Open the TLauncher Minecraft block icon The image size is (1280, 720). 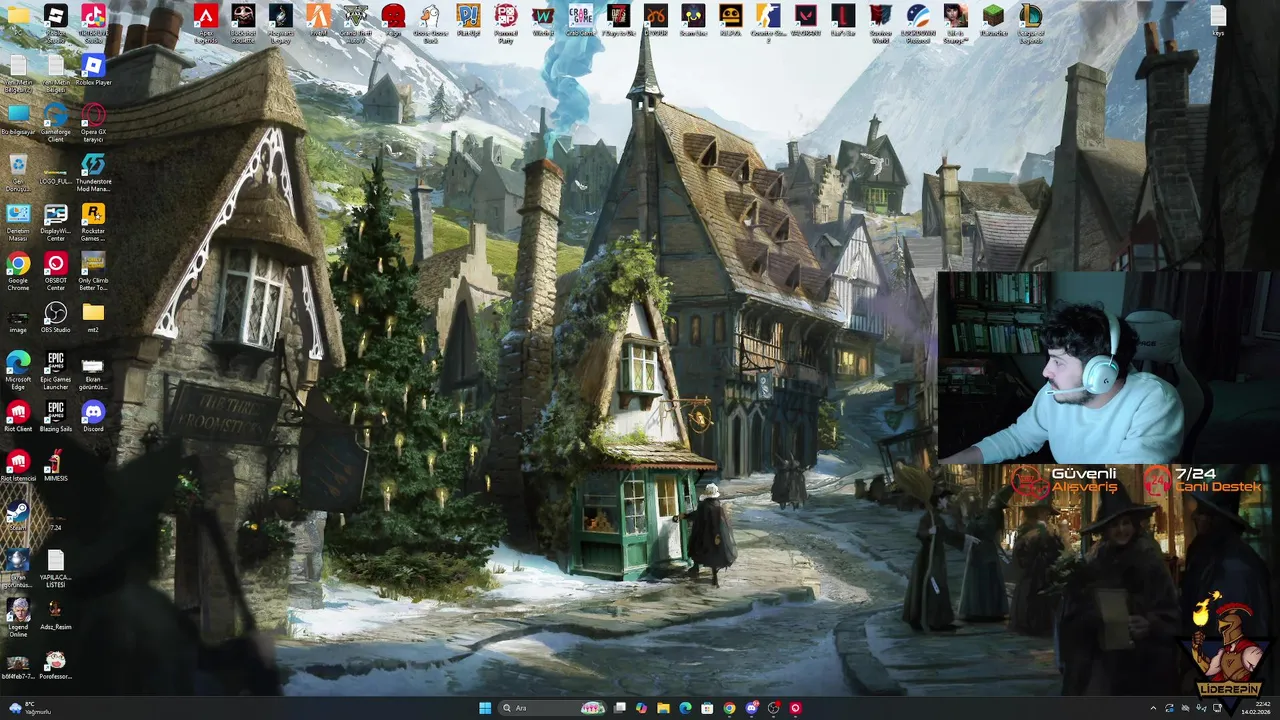click(993, 18)
